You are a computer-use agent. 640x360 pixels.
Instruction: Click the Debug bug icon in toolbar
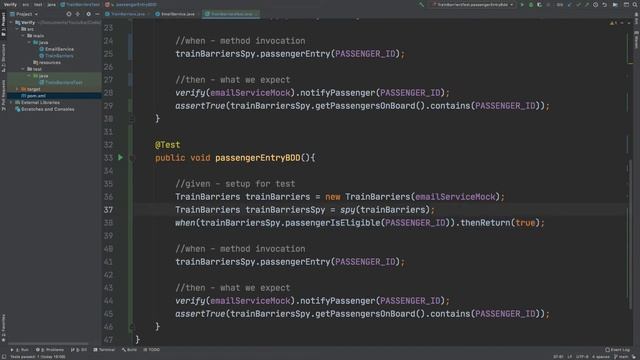(x=531, y=4)
